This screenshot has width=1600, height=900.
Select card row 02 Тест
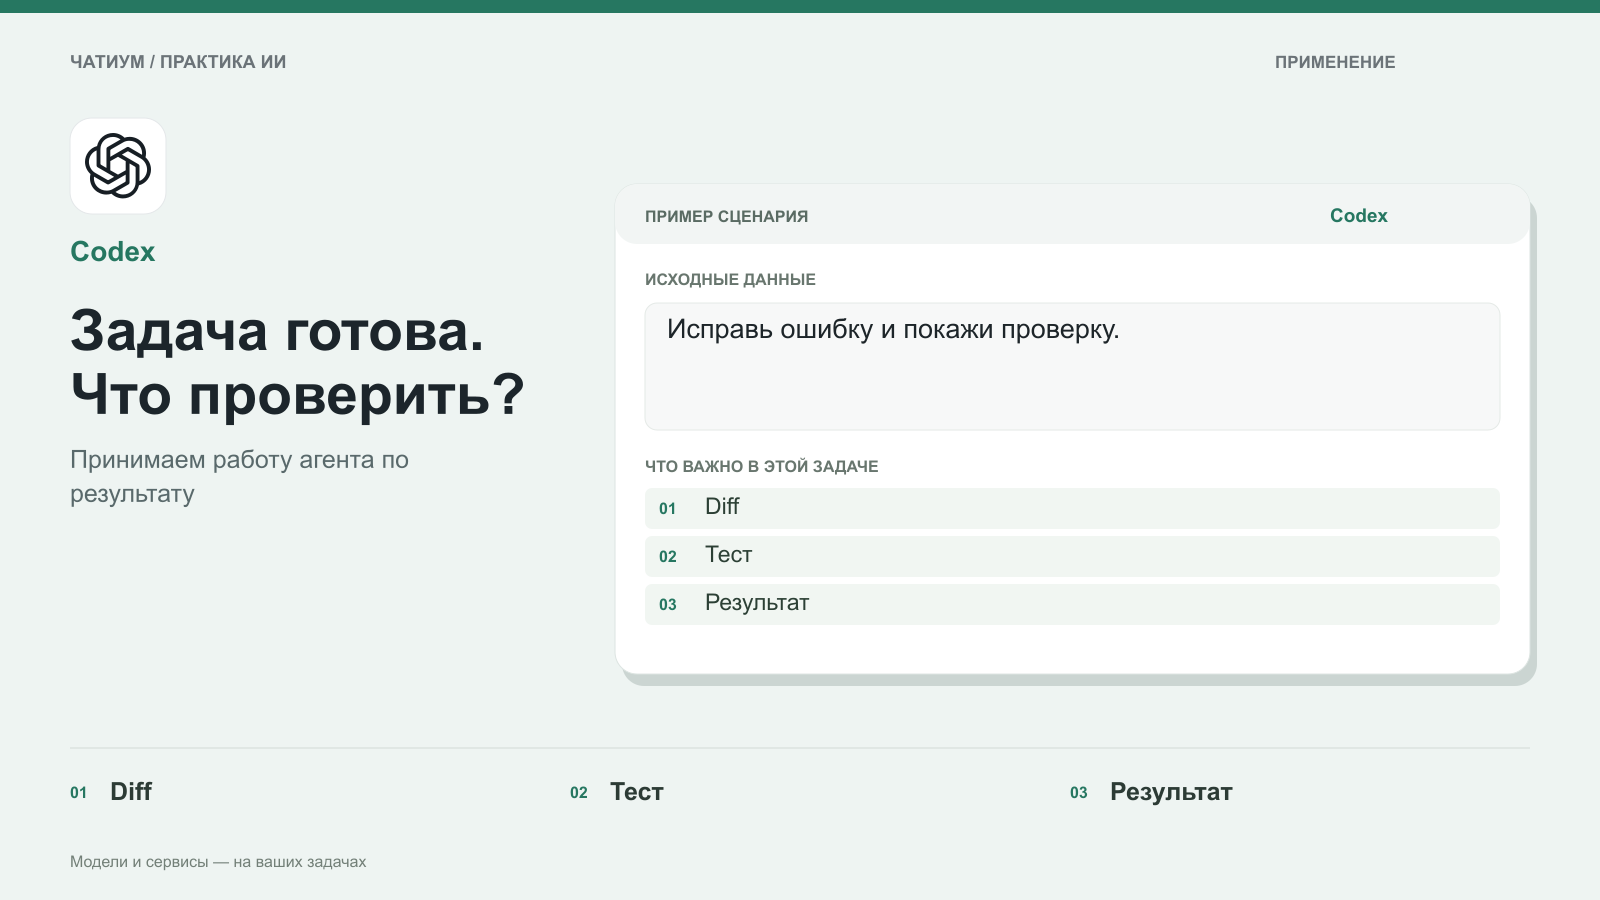click(x=1072, y=556)
